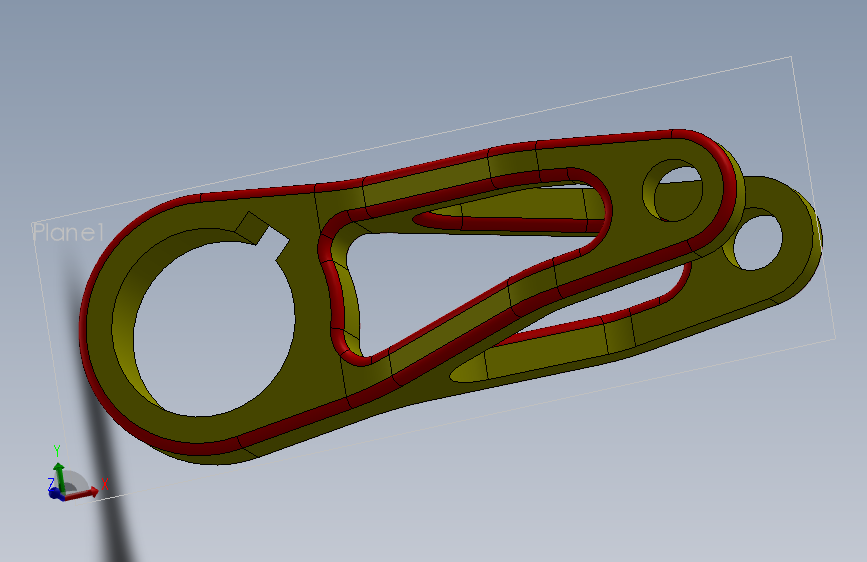This screenshot has height=562, width=867.
Task: Click the blue Z axis on the triad
Action: 54,492
